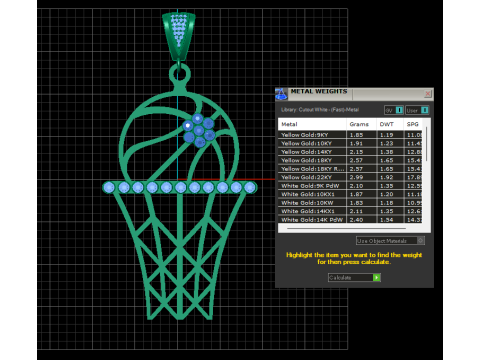Select the White Gold:14KX1 row
The image size is (480, 360).
(x=350, y=211)
